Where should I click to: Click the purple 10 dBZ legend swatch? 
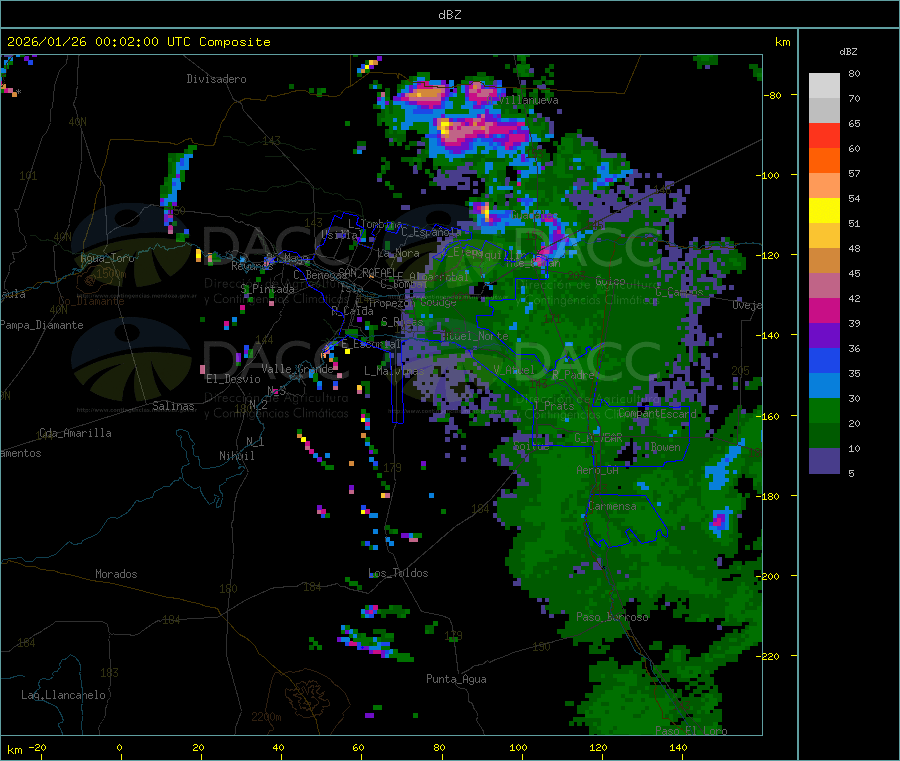point(824,461)
